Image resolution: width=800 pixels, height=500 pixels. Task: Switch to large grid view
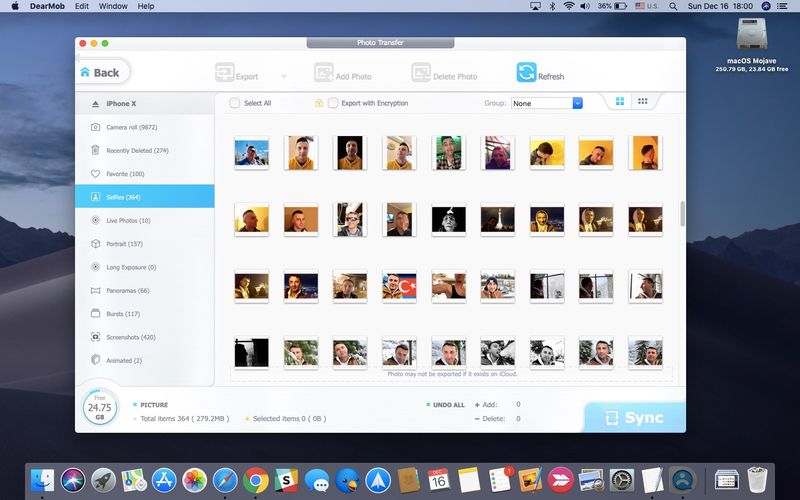(620, 101)
